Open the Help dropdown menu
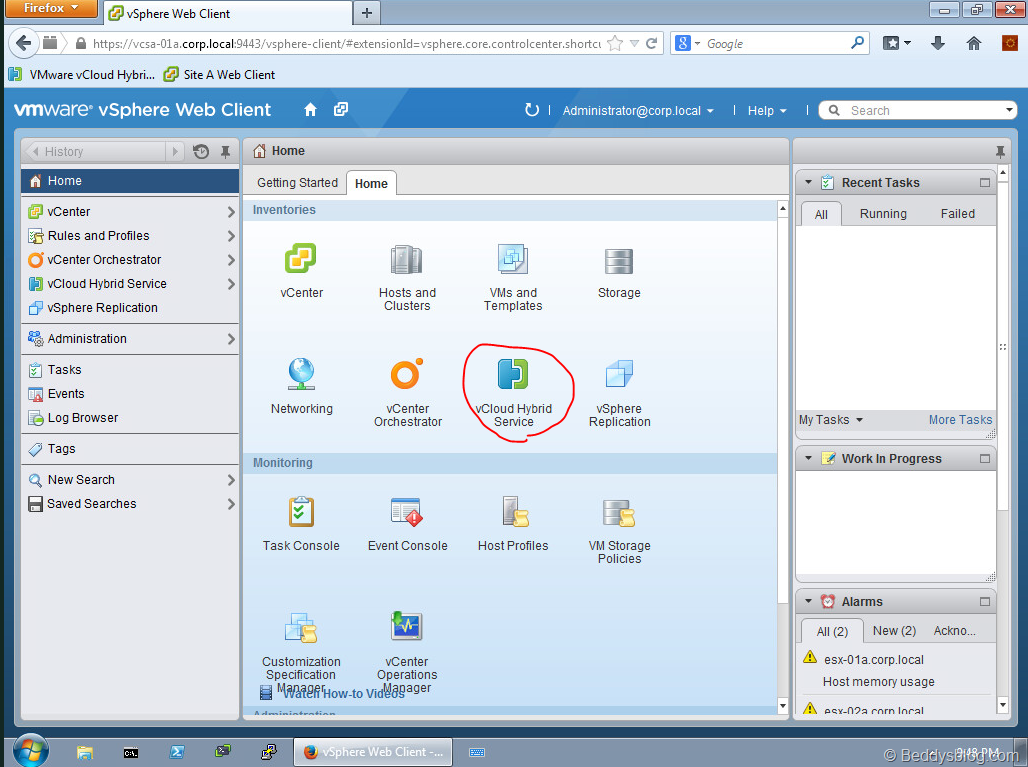Screen dimensions: 1028x767 pos(767,111)
